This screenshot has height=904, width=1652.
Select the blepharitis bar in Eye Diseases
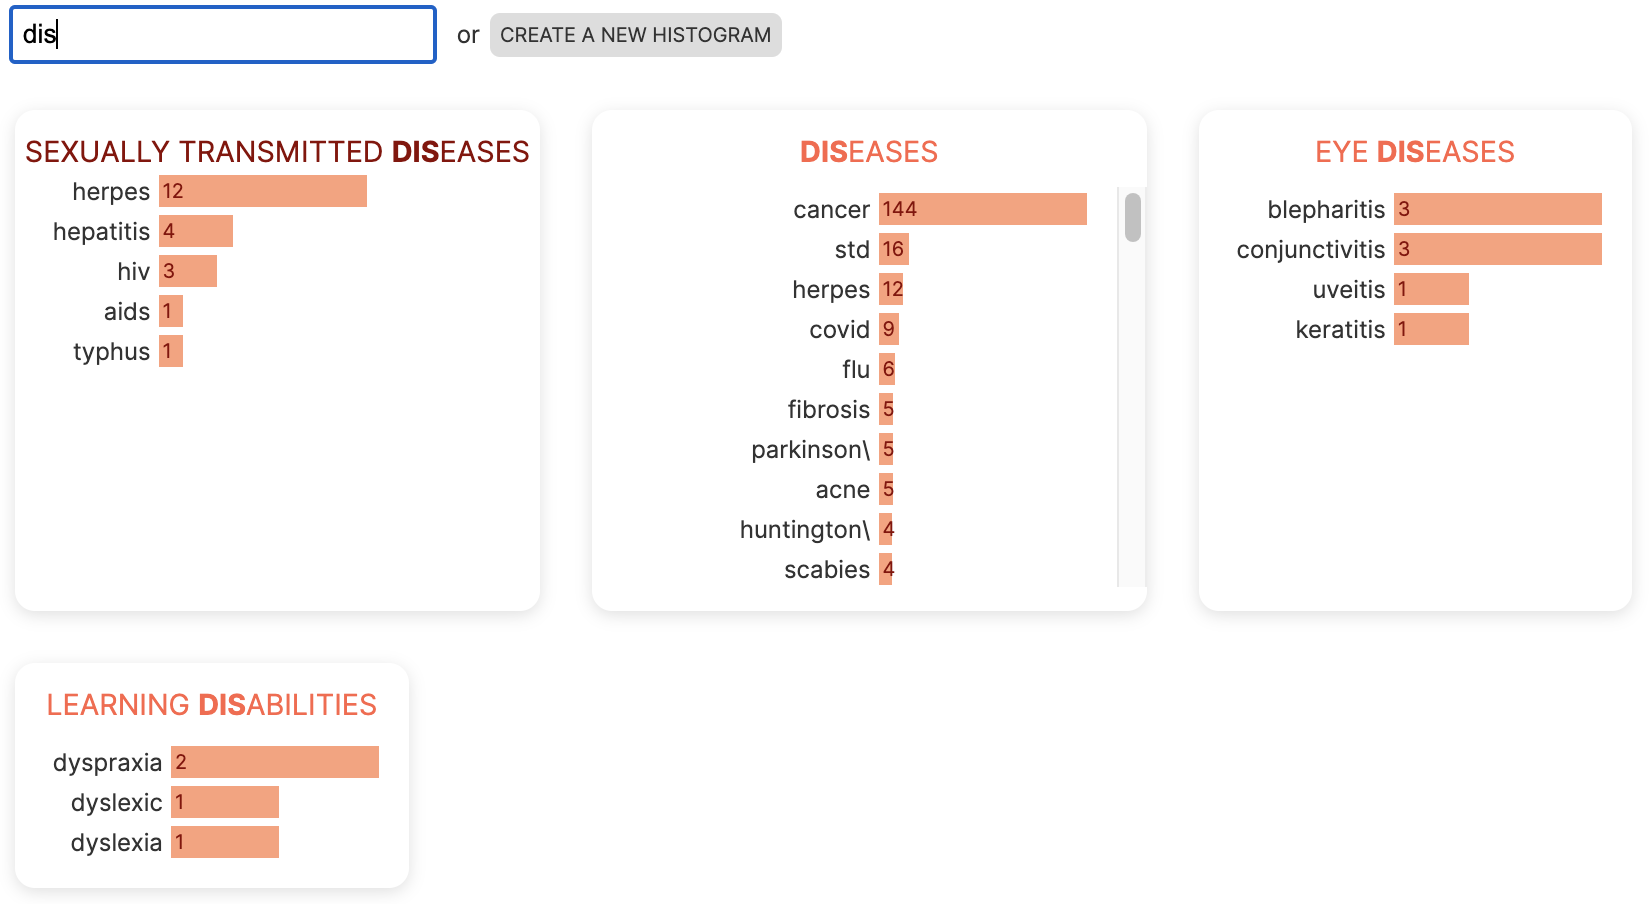[1497, 209]
